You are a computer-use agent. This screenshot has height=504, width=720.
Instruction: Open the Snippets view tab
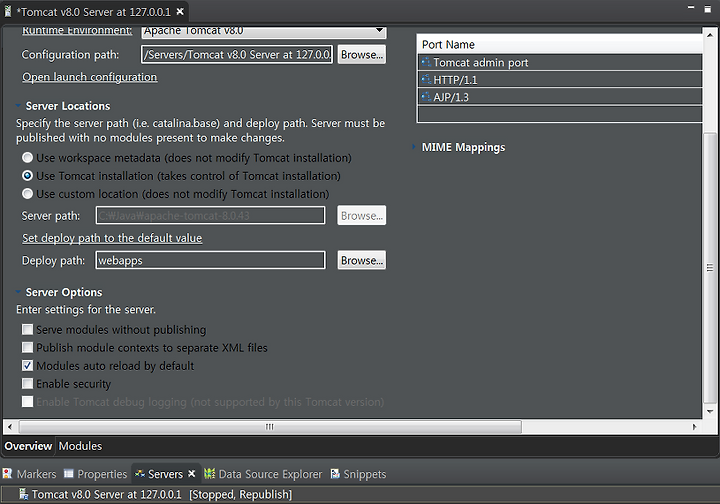click(359, 474)
